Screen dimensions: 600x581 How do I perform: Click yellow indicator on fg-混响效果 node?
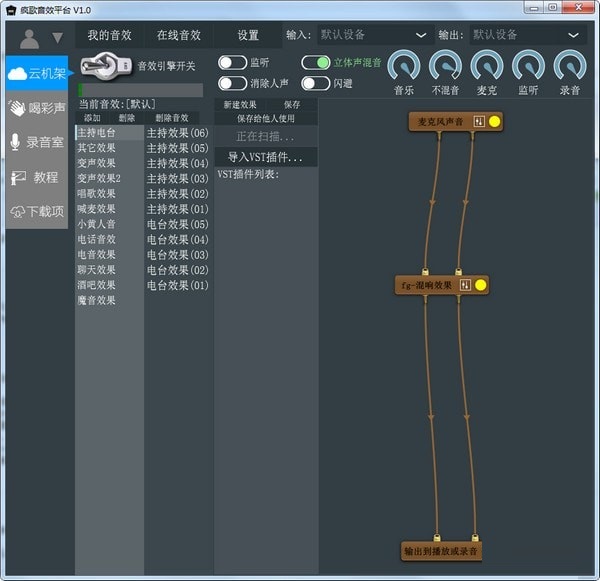[480, 285]
